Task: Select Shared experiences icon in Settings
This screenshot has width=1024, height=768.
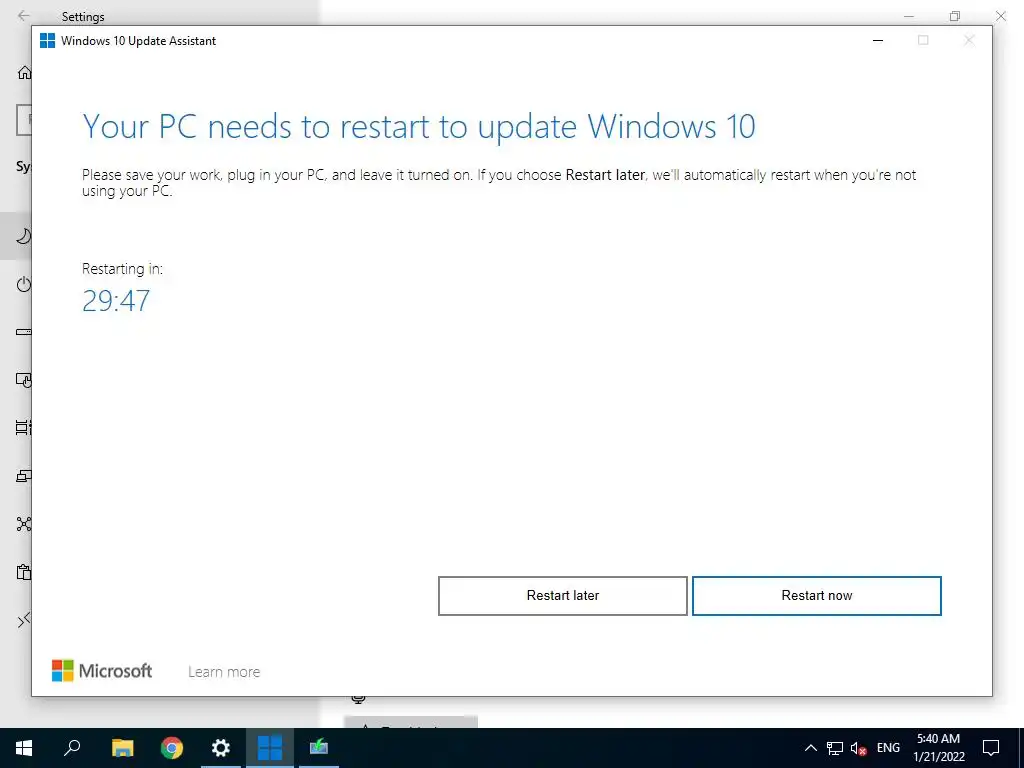Action: tap(24, 524)
